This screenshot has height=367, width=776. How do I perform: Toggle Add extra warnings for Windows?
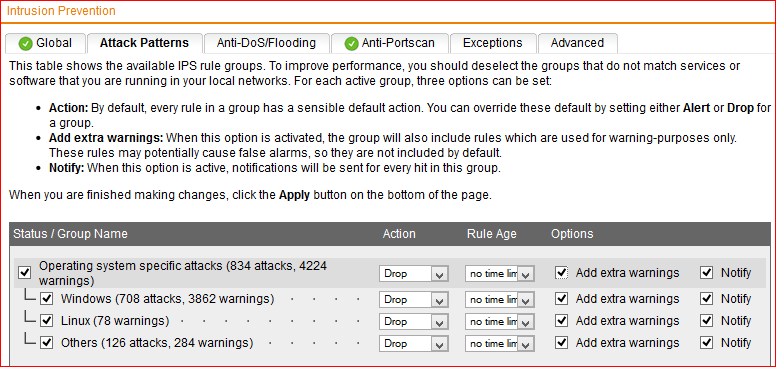tap(561, 299)
